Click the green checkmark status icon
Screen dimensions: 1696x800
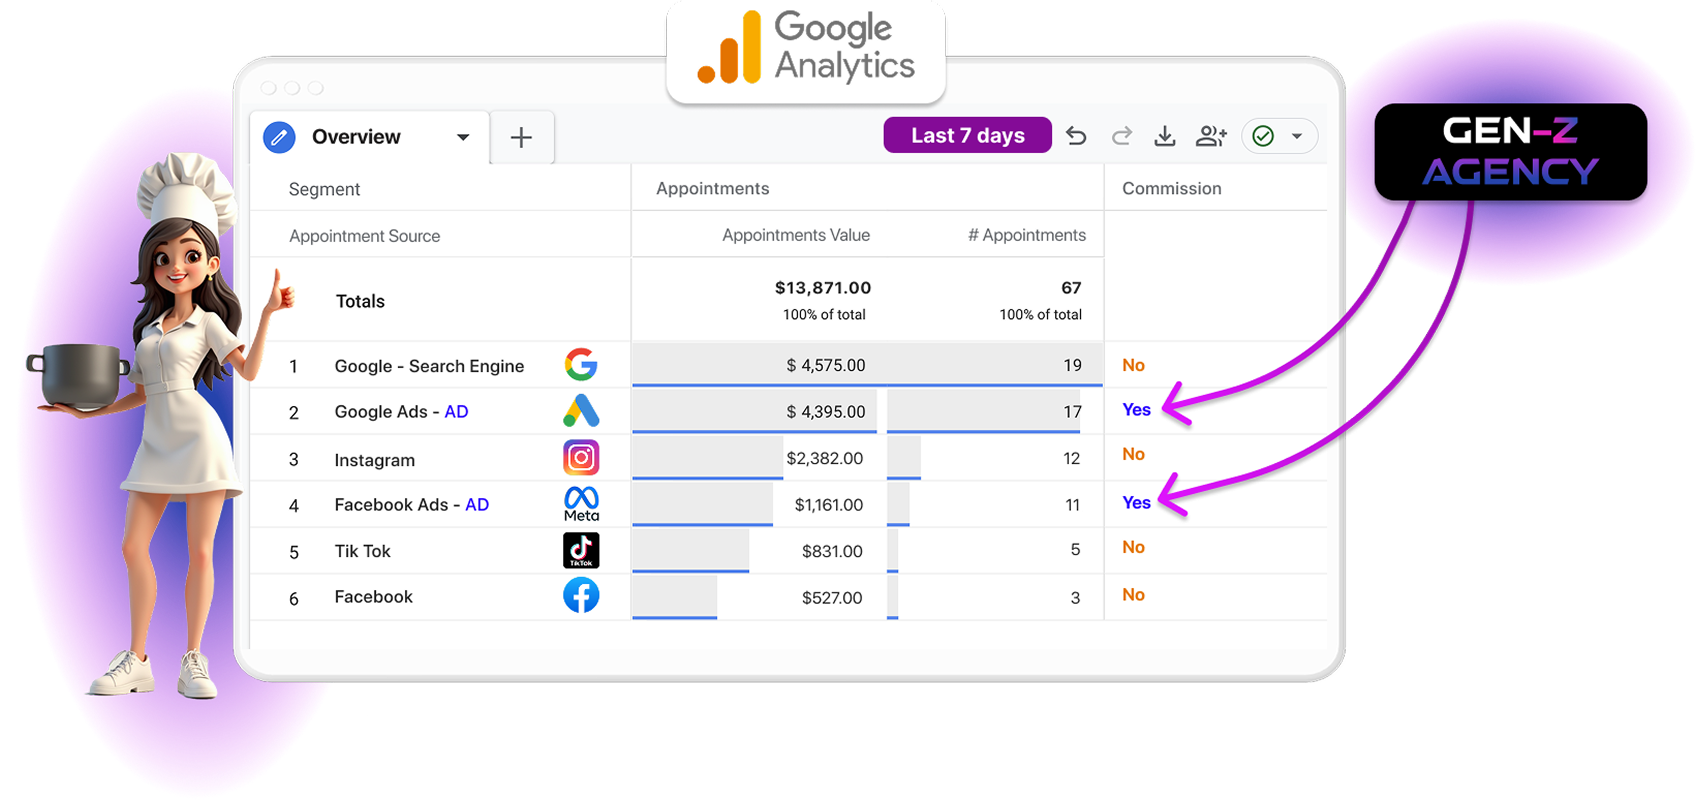[1263, 136]
